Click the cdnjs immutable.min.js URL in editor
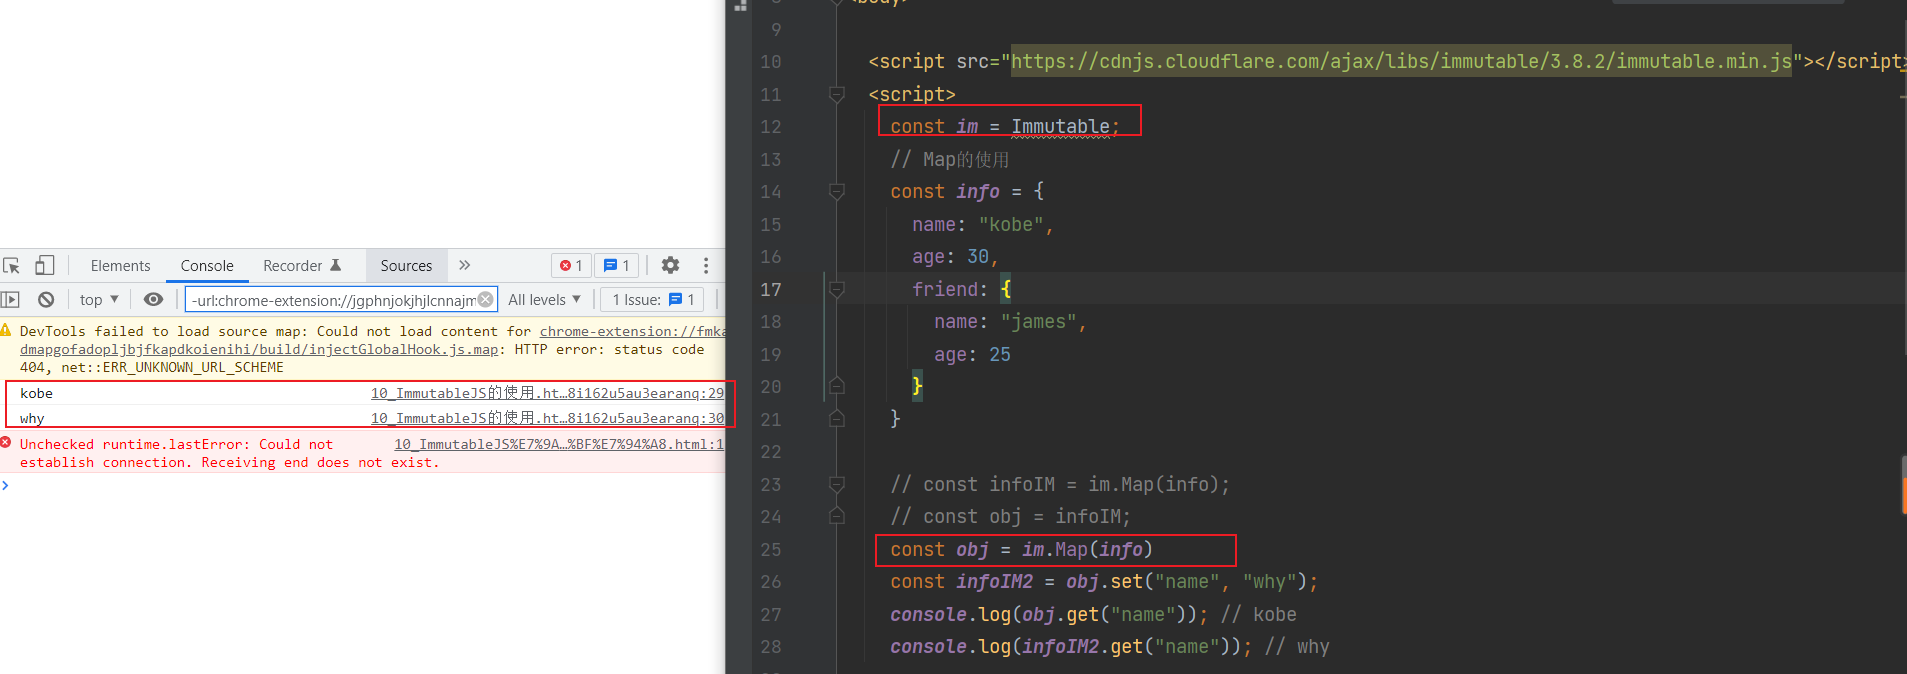The width and height of the screenshot is (1907, 674). [x=1401, y=61]
